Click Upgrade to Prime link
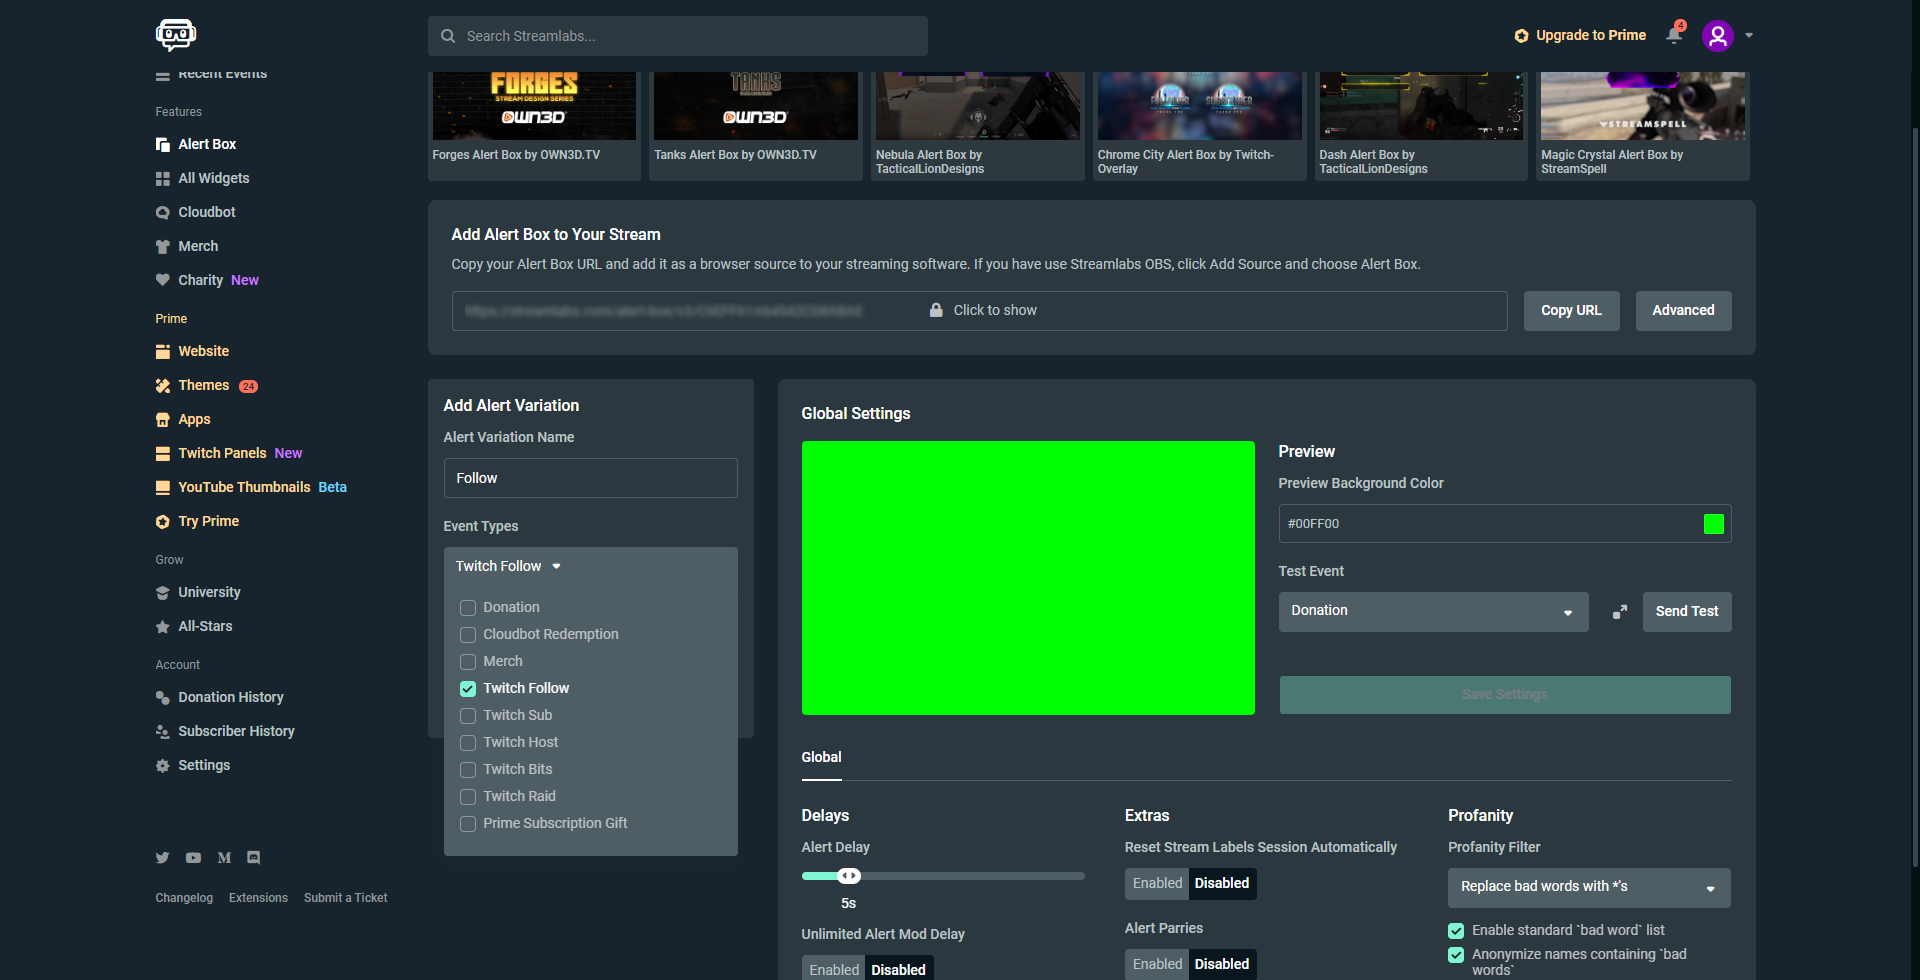Image resolution: width=1920 pixels, height=980 pixels. 1580,35
